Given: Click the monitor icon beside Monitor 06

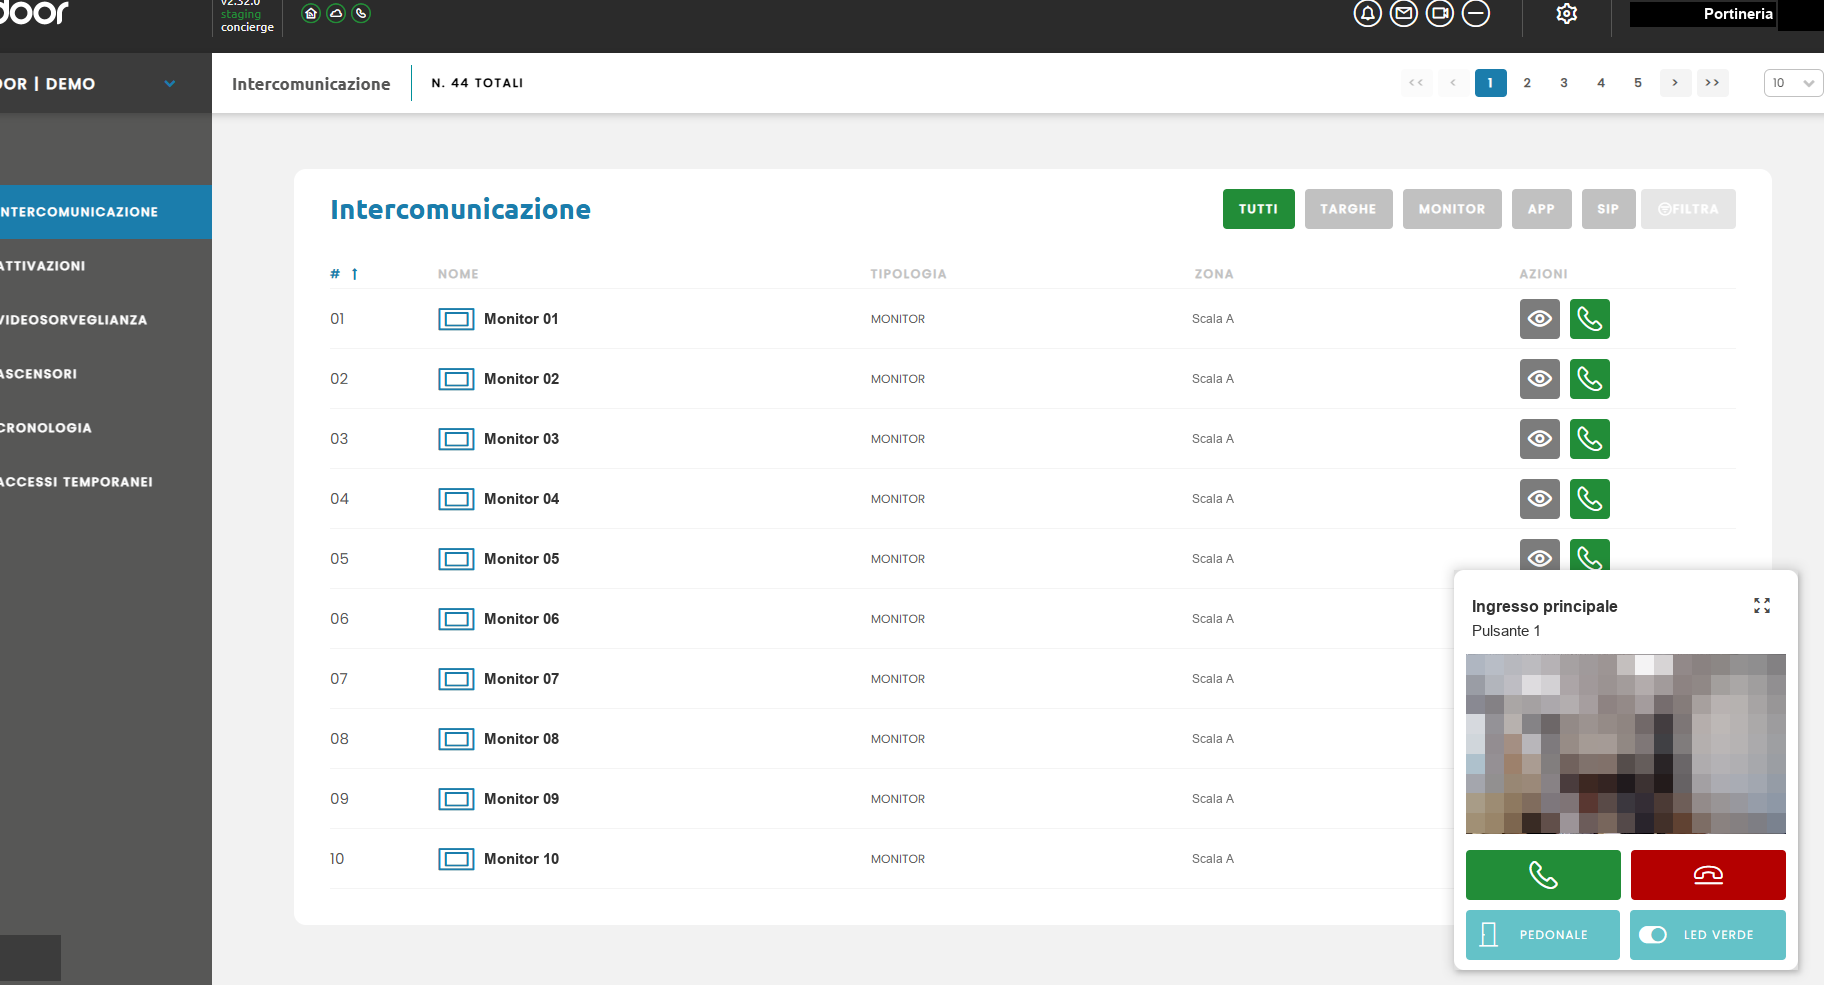Looking at the screenshot, I should point(456,619).
